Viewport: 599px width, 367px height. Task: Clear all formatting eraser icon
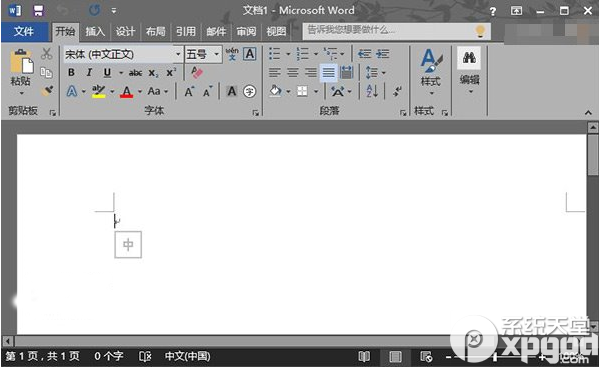197,72
